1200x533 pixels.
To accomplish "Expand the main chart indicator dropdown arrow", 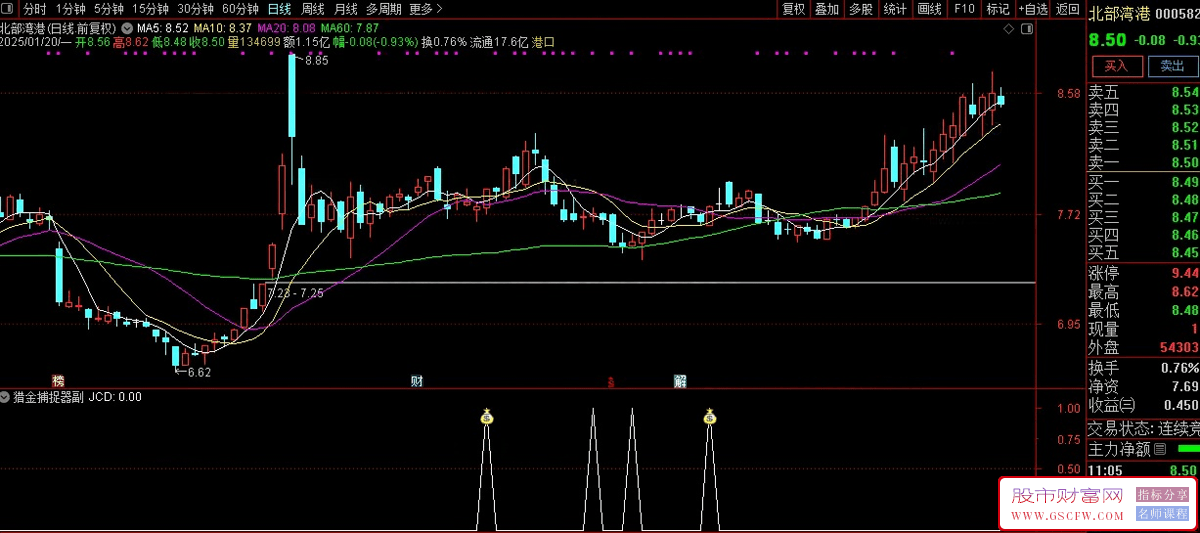I will click(126, 28).
